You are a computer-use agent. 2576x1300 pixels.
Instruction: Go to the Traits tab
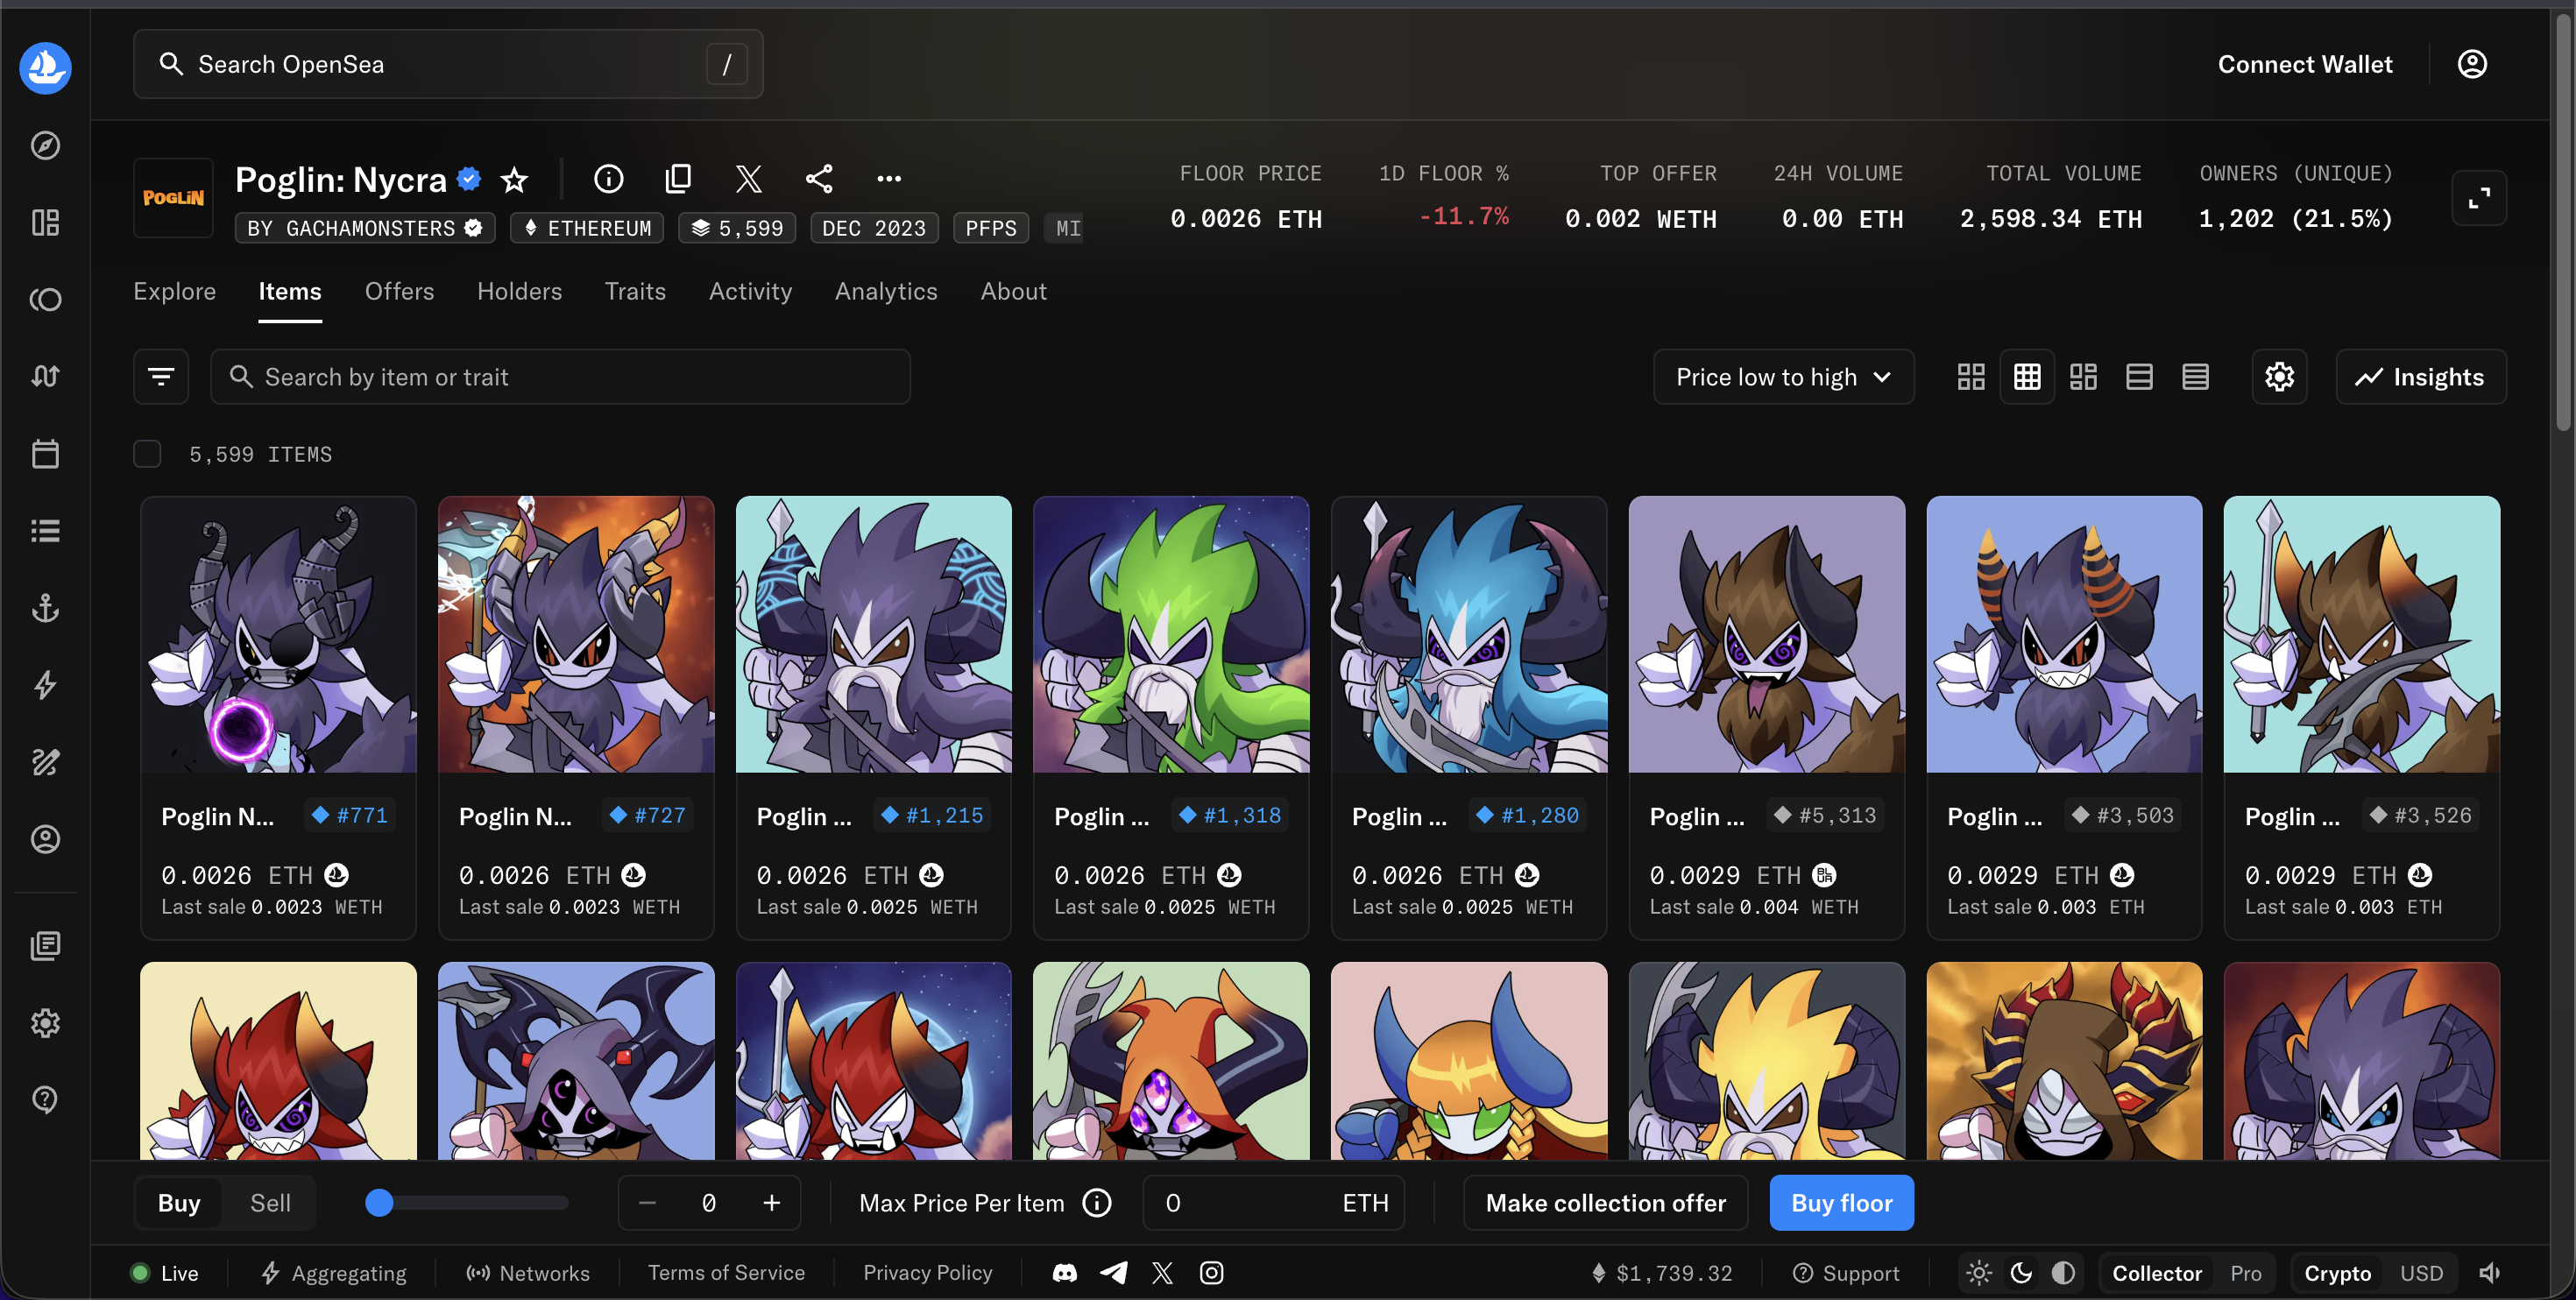pos(635,291)
